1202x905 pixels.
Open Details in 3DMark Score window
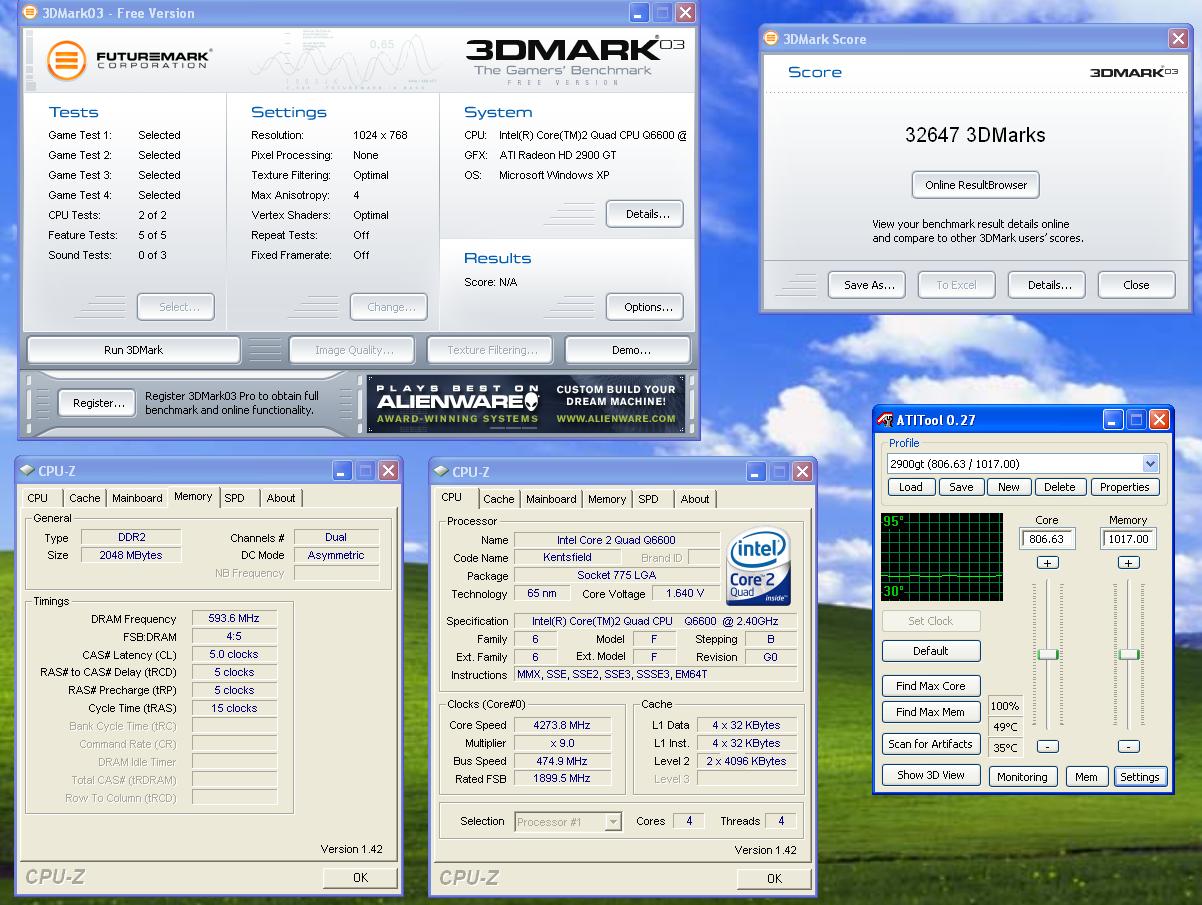pos(1047,285)
